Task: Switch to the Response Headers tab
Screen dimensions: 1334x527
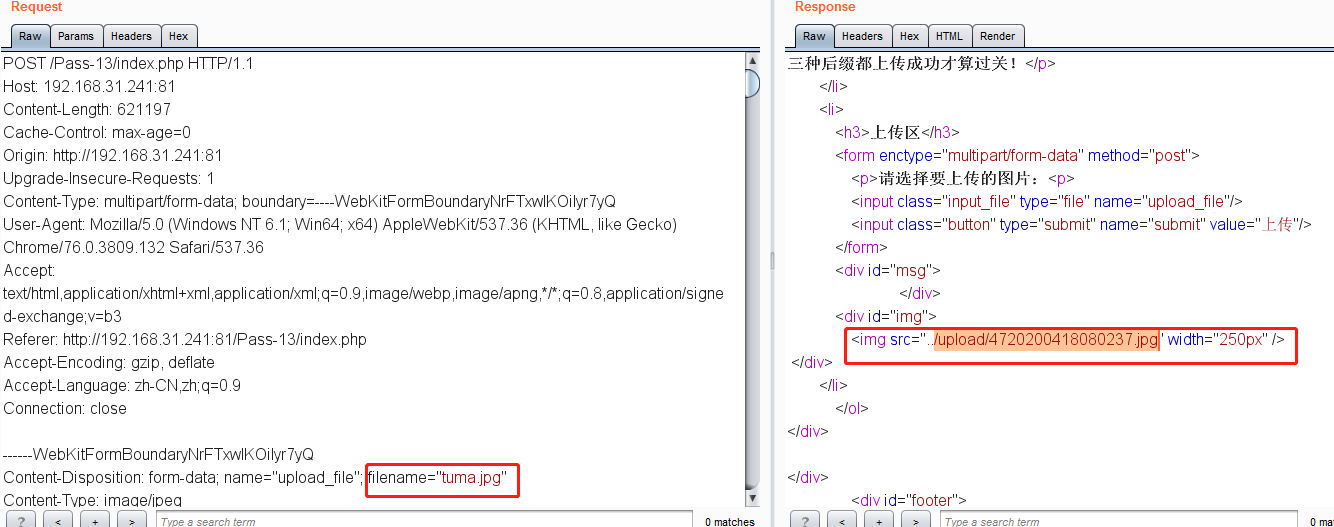Action: point(862,36)
